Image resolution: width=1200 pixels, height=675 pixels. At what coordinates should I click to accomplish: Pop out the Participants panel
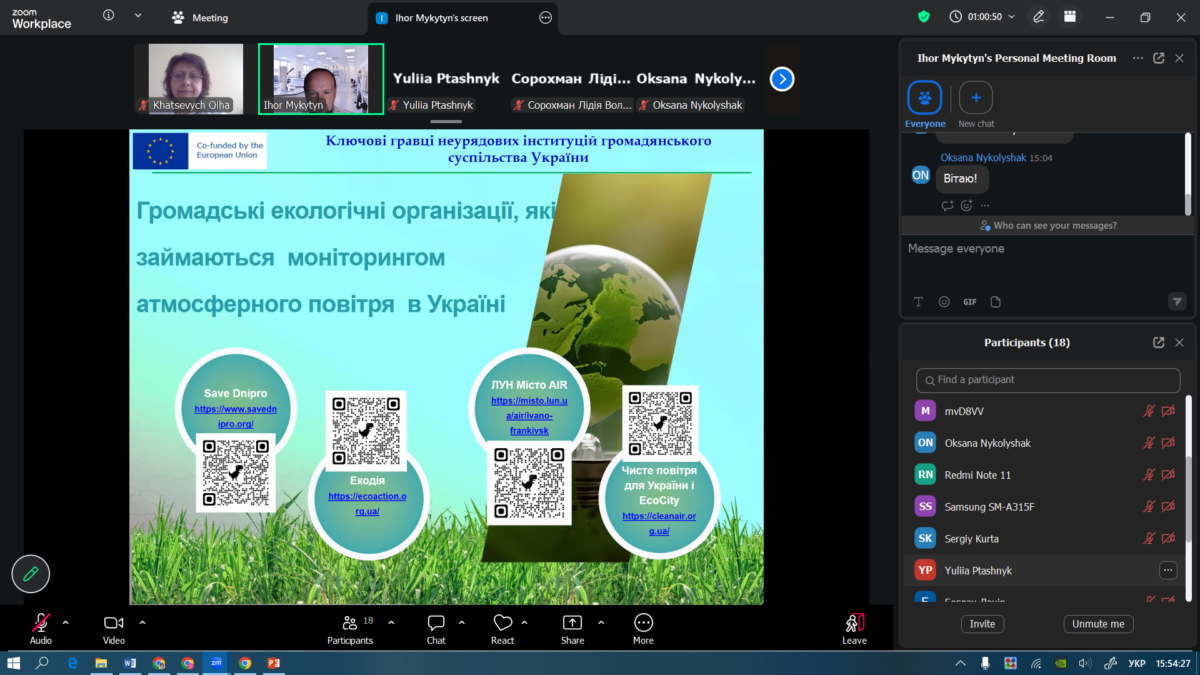tap(1159, 342)
